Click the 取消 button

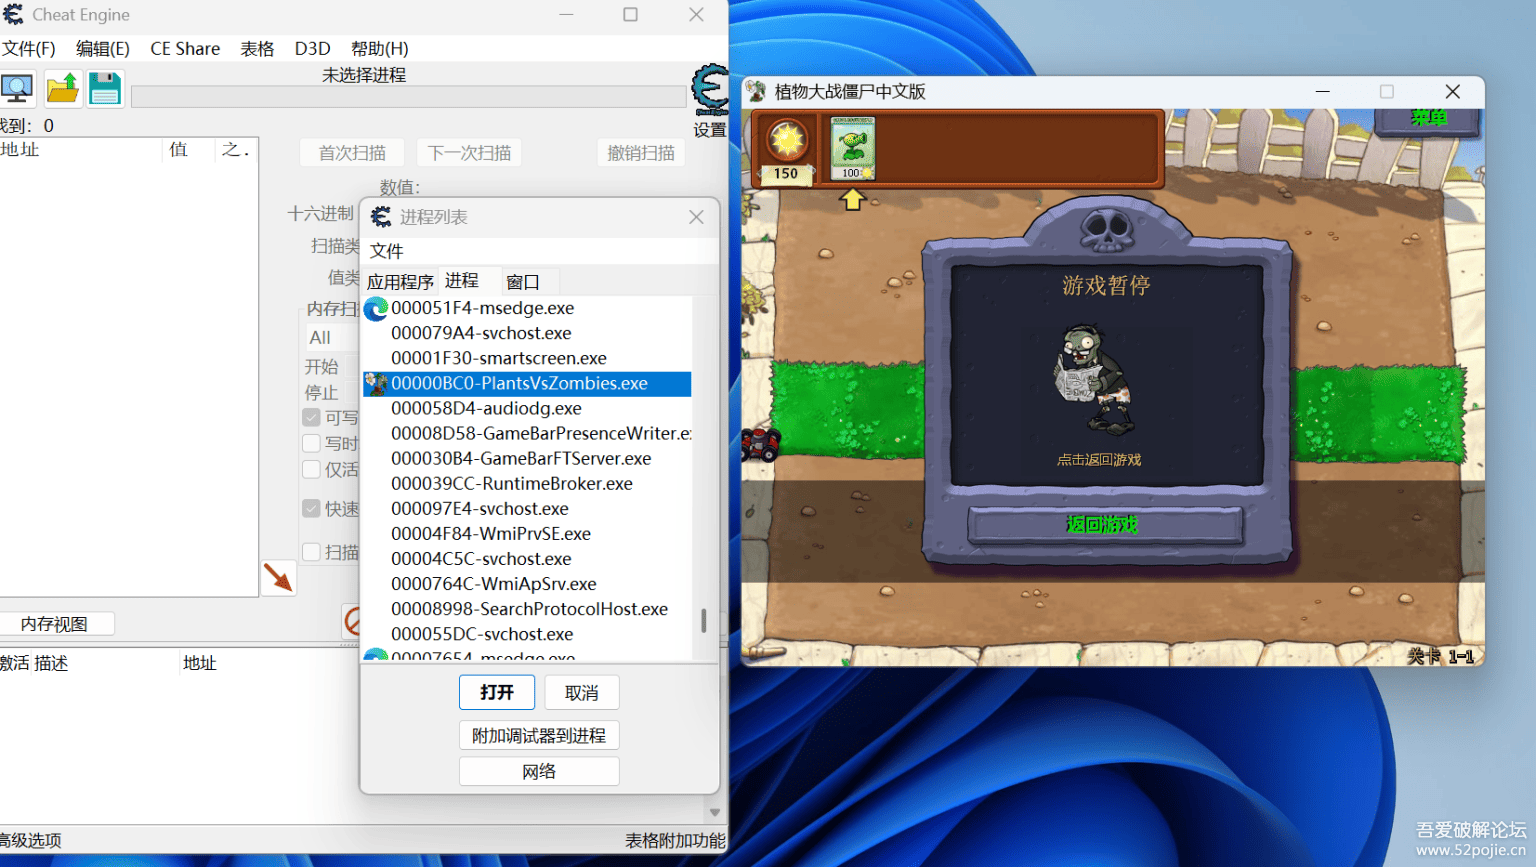tap(582, 693)
